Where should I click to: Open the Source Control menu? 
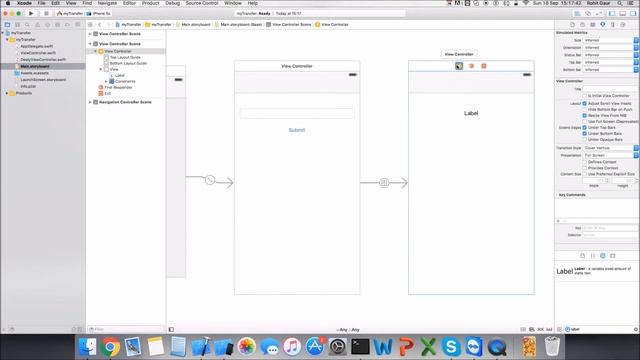pos(202,3)
